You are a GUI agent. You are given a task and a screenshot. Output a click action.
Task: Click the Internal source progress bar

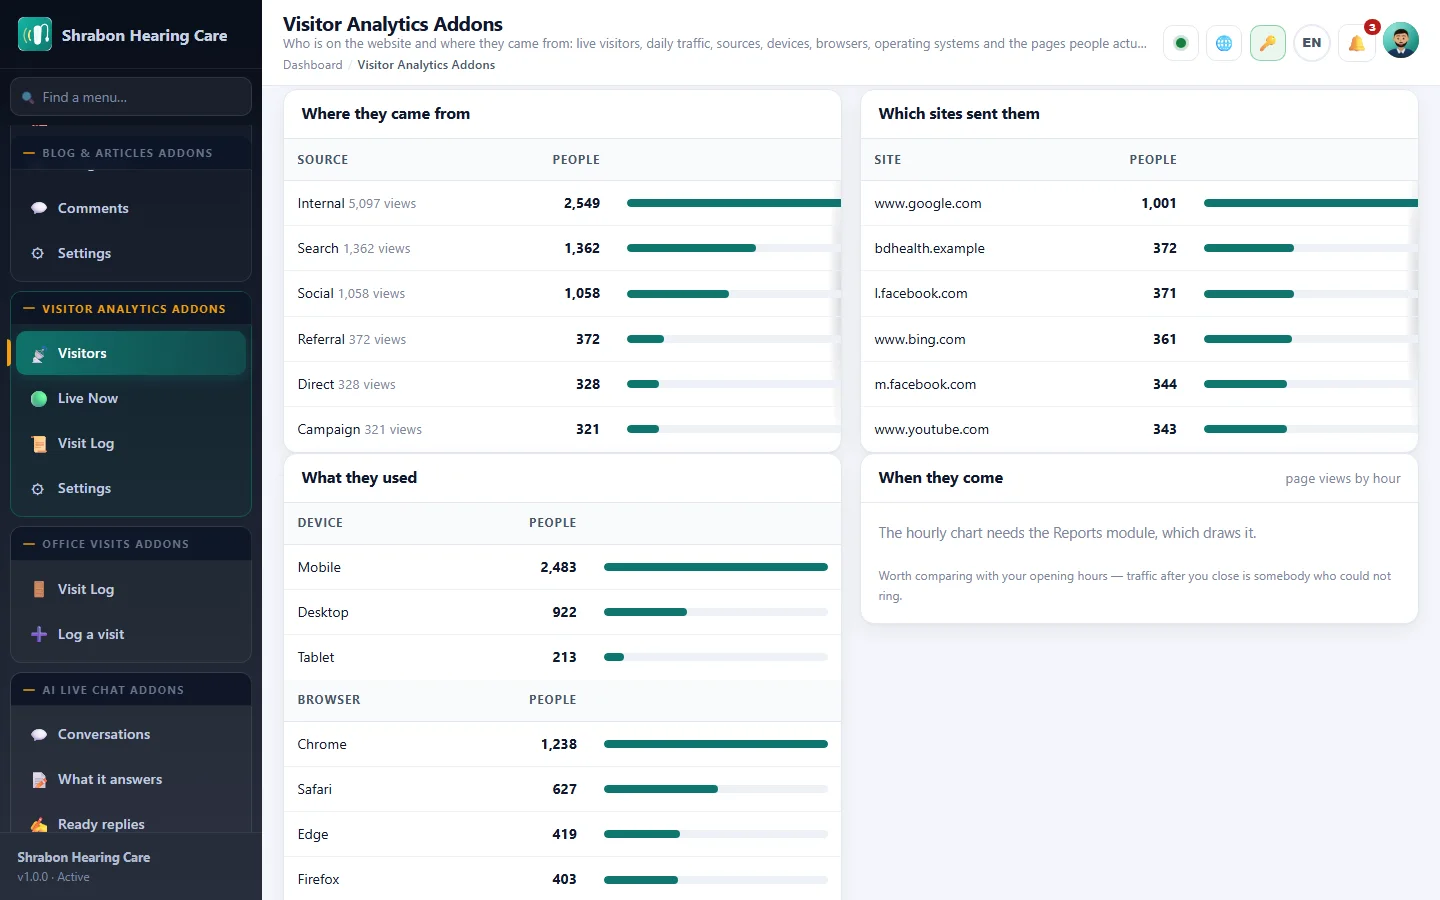734,203
